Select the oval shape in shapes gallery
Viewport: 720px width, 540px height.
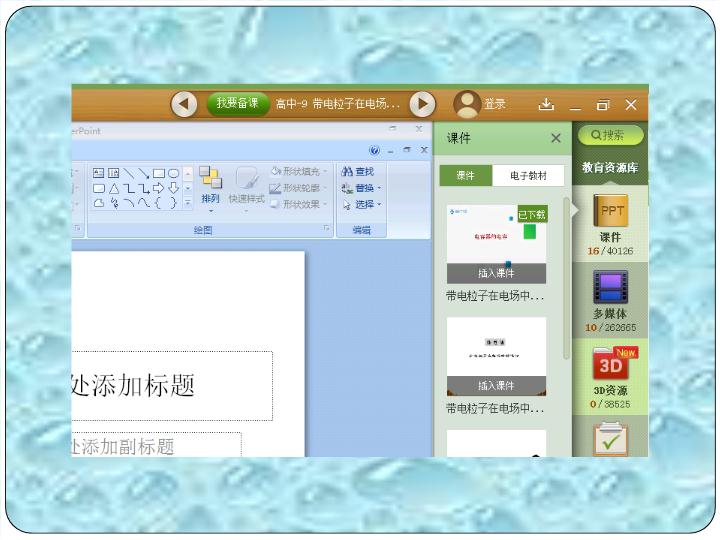click(174, 173)
